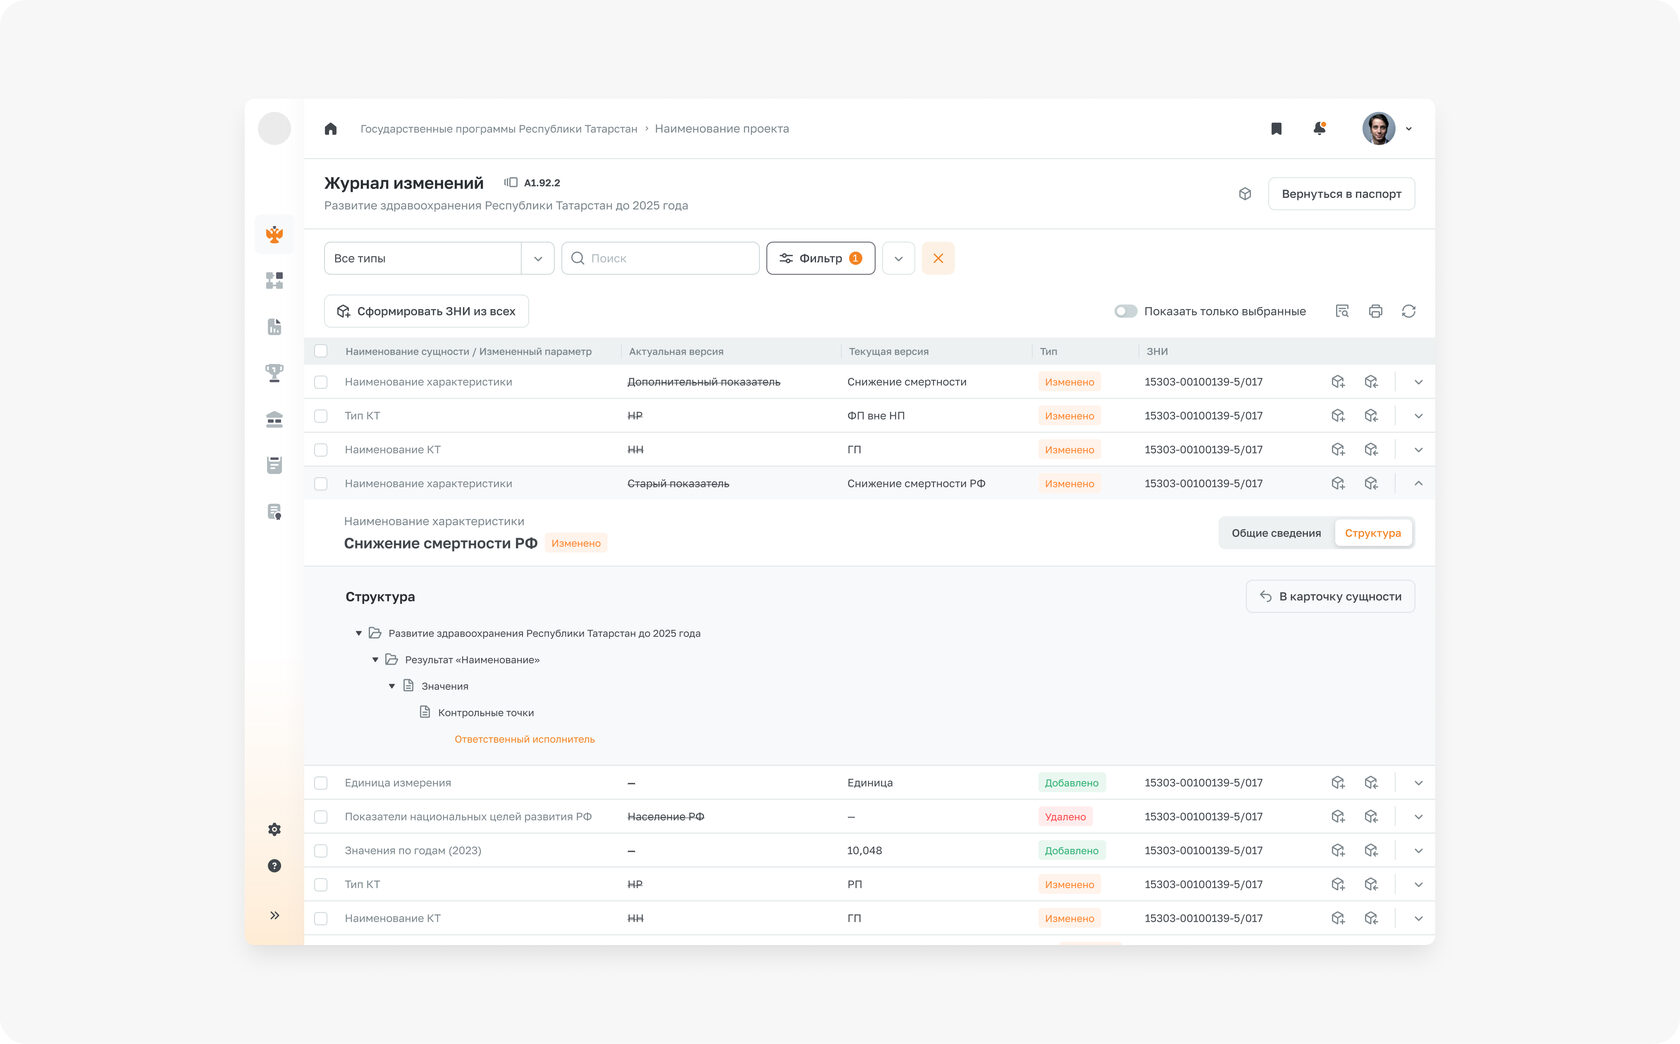
Task: Focus the 'Поиск' search field
Action: click(x=660, y=258)
